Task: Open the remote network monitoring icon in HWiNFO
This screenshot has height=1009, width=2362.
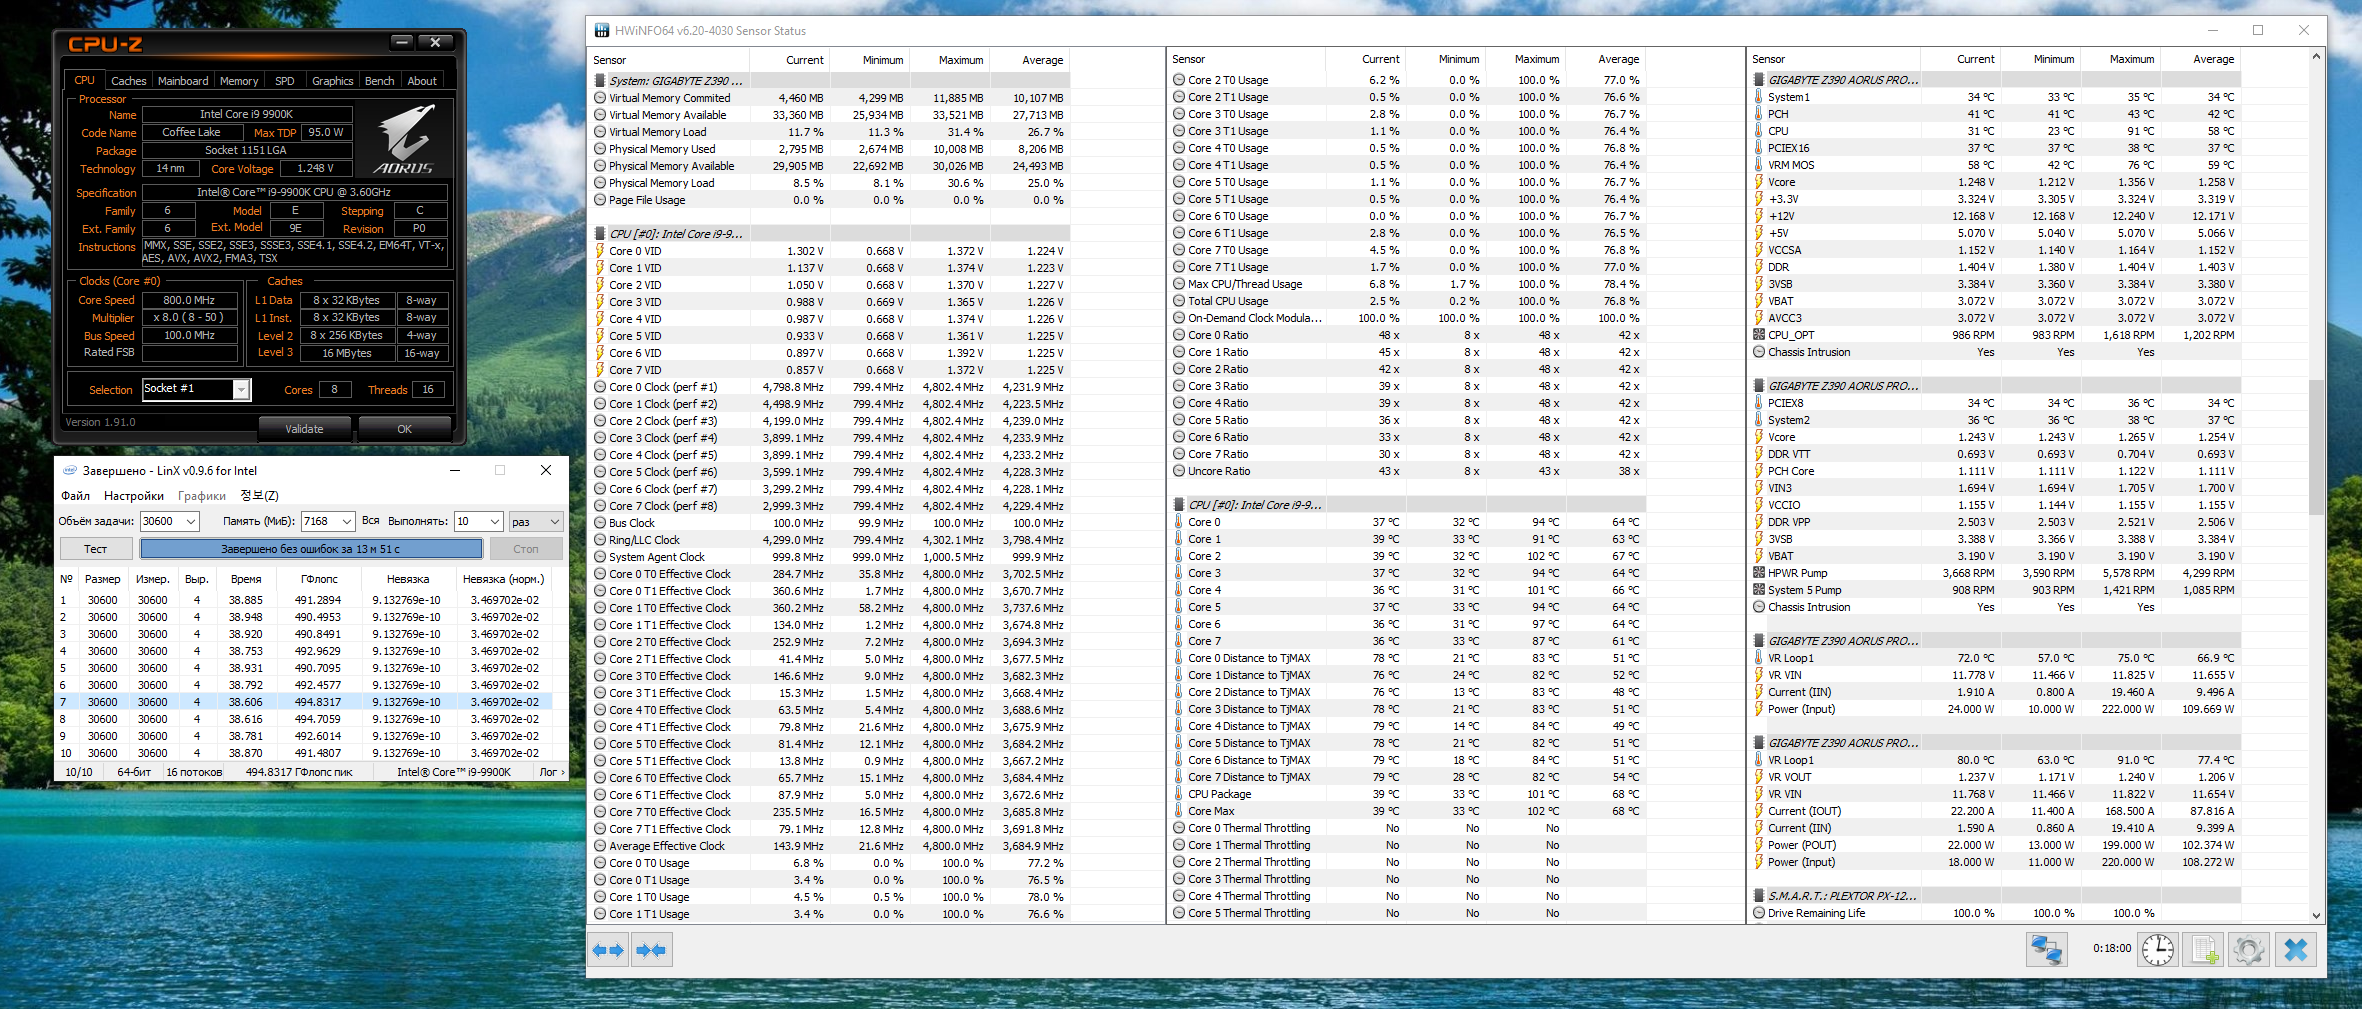Action: [2046, 949]
